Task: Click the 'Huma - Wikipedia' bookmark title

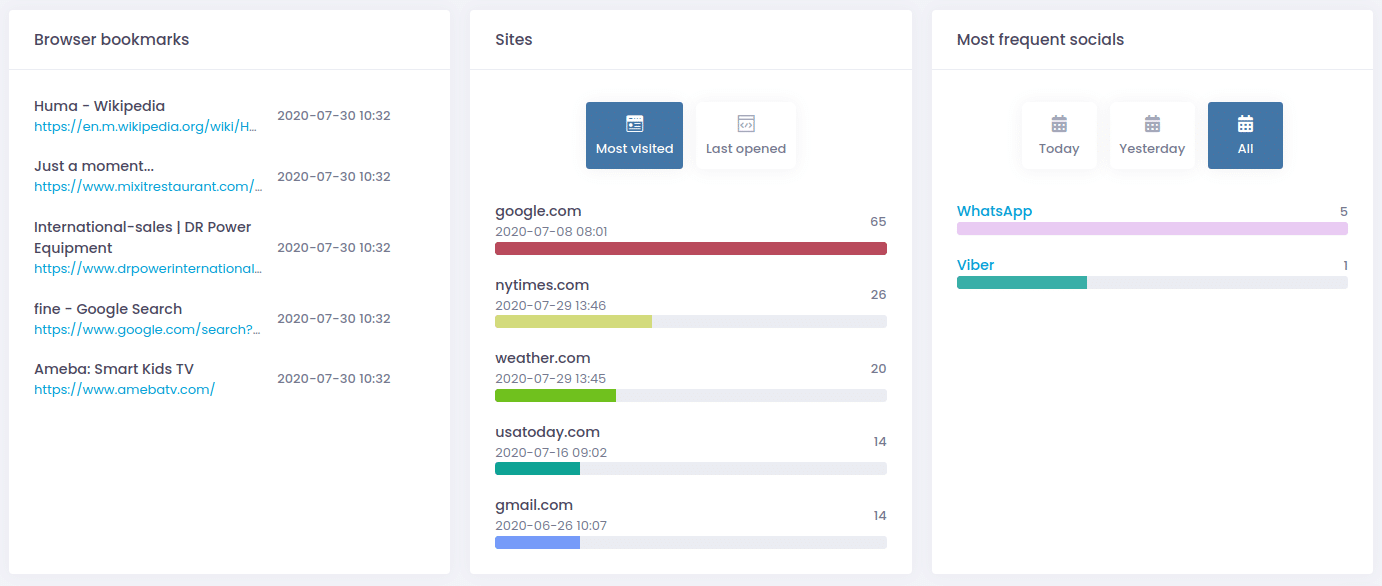Action: click(99, 106)
